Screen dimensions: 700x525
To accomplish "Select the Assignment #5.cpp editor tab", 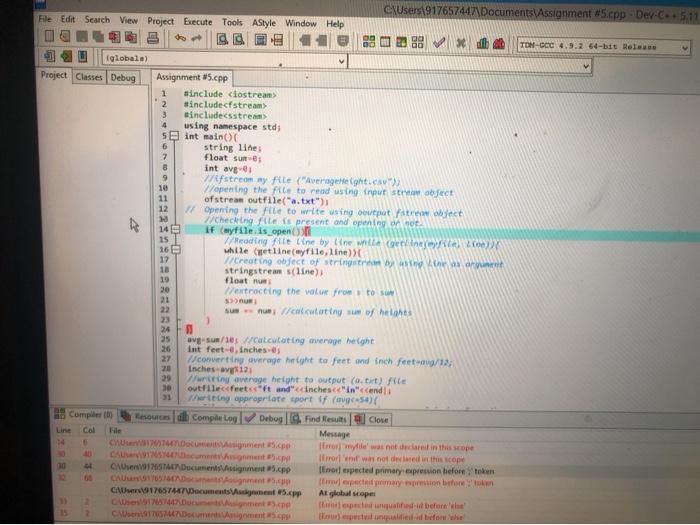I will (x=192, y=77).
